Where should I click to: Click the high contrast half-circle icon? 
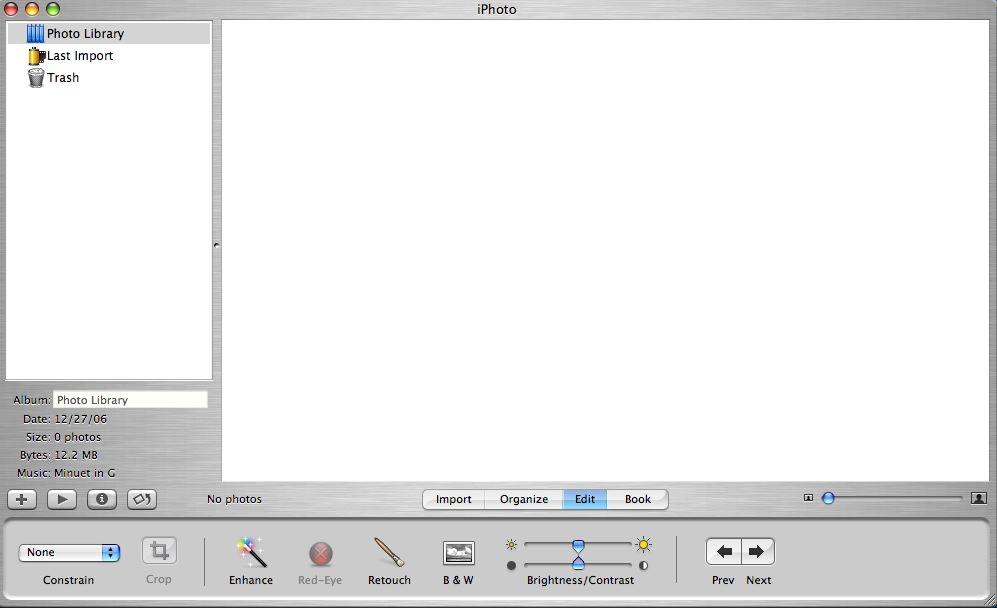[643, 565]
